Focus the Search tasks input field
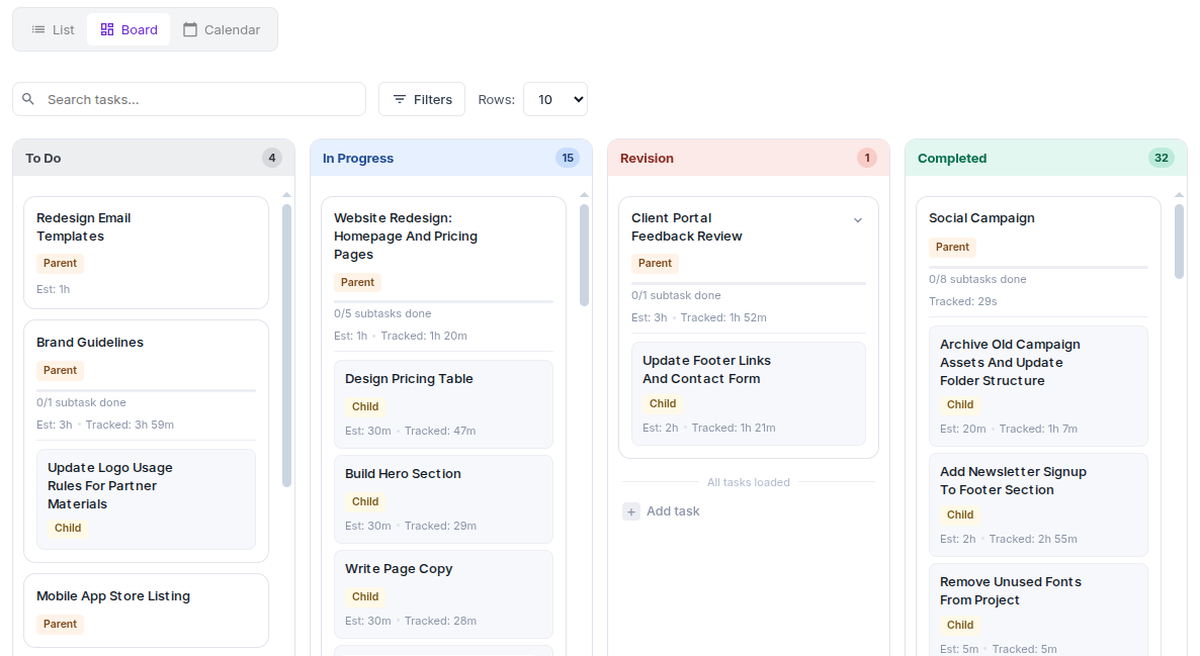Viewport: 1200px width, 656px height. 189,99
